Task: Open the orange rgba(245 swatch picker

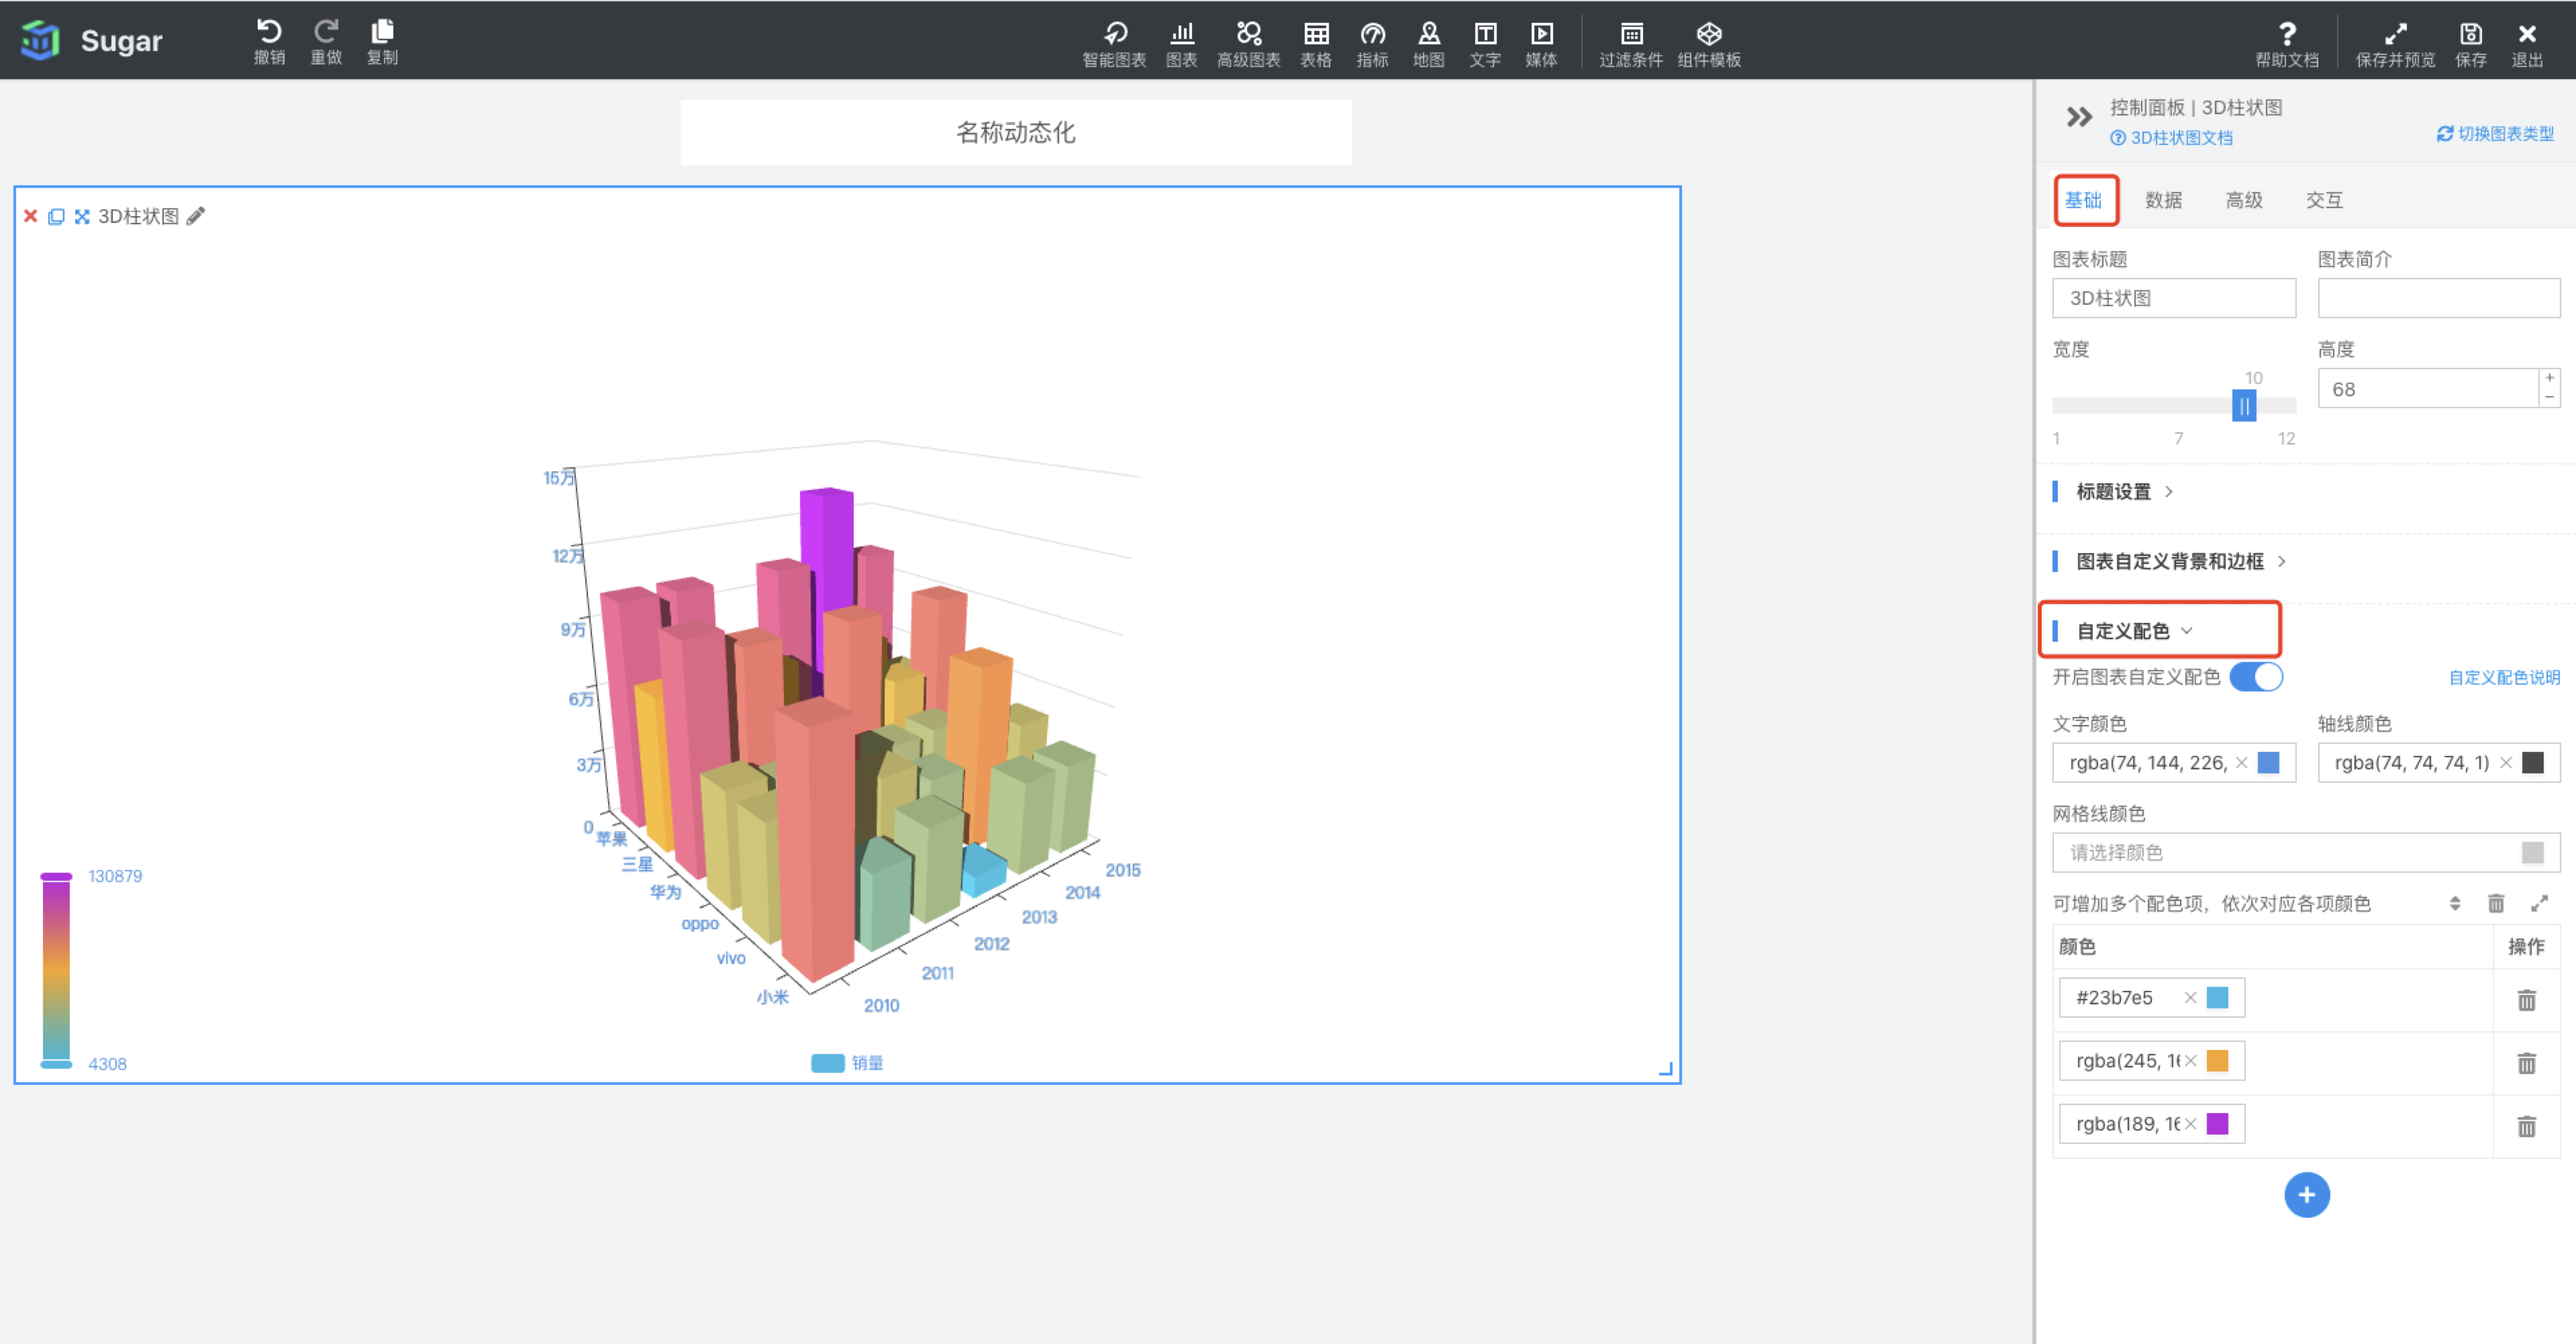Action: point(2217,1061)
